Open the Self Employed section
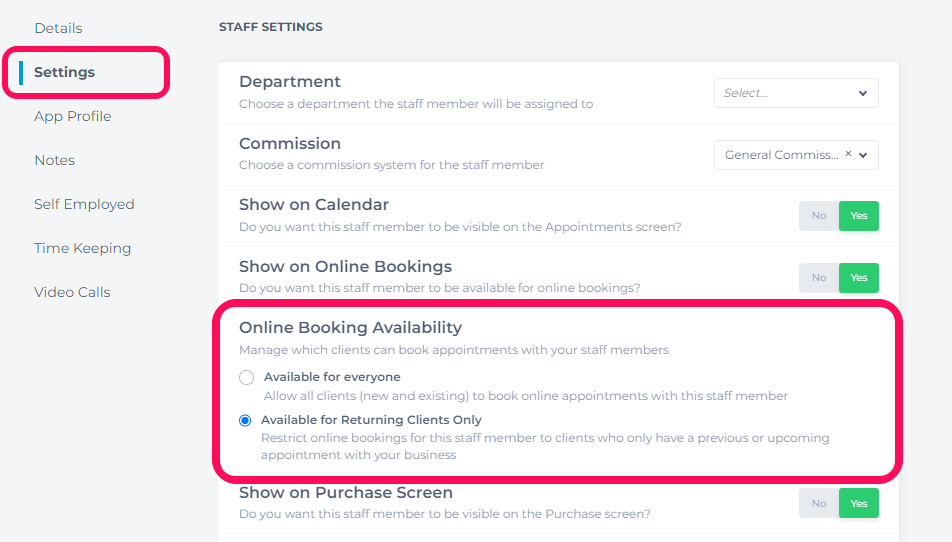Viewport: 952px width, 542px height. pos(84,204)
